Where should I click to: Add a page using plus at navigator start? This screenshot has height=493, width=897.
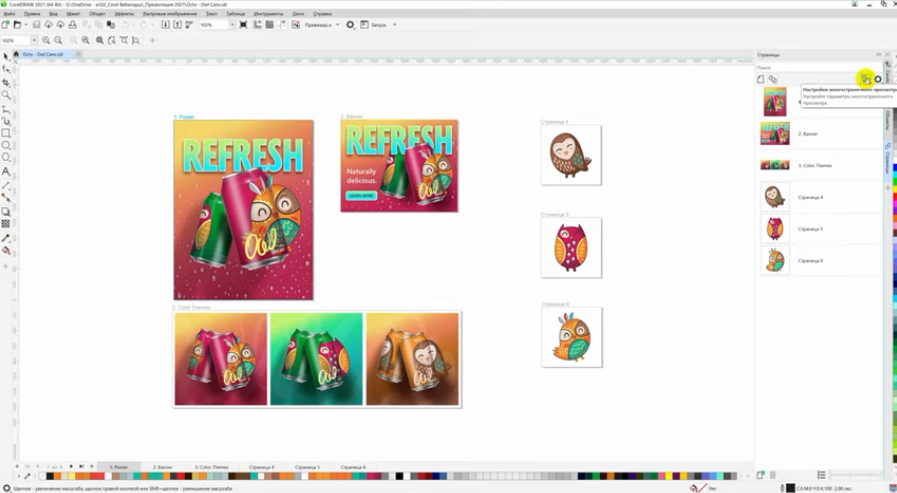(17, 467)
